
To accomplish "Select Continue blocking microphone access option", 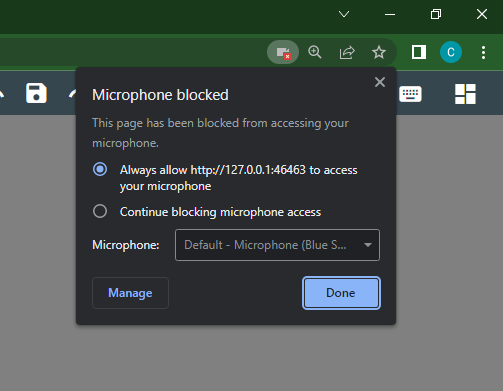I will pyautogui.click(x=100, y=211).
